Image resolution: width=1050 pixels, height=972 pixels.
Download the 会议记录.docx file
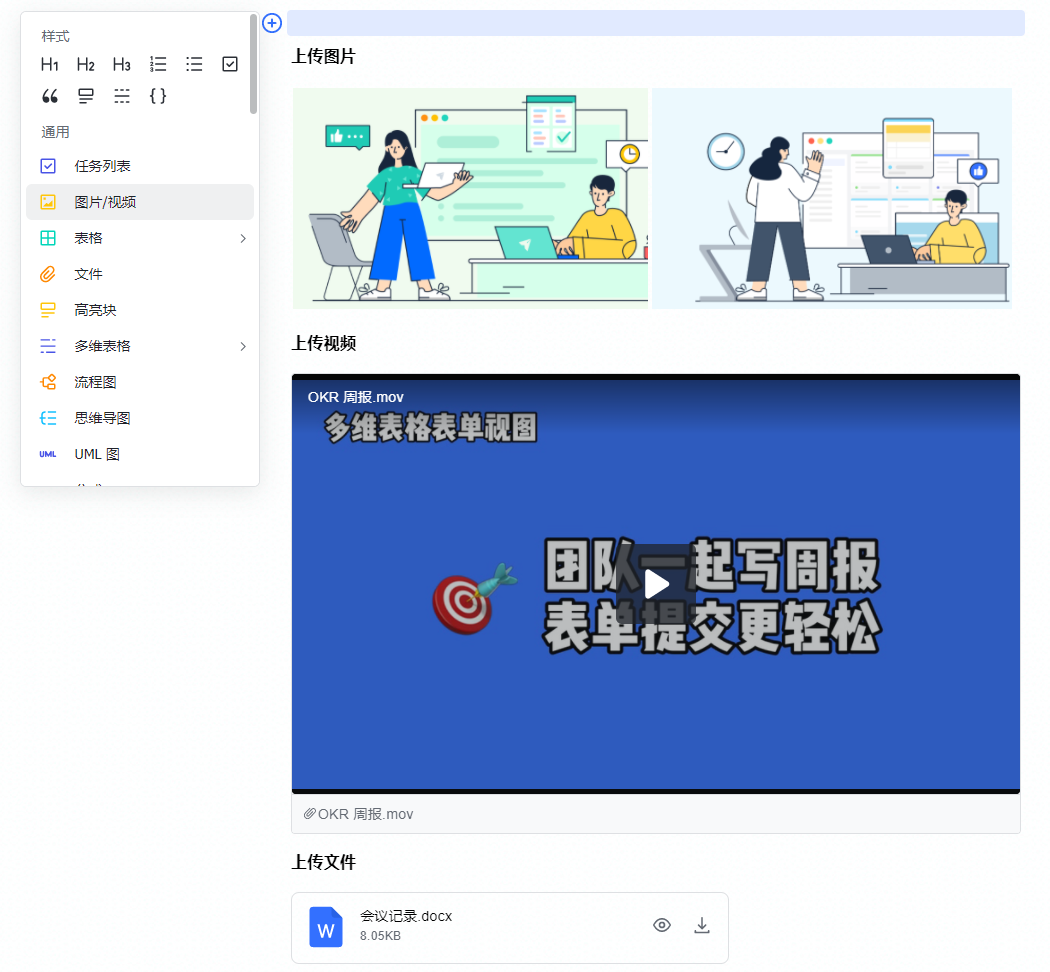click(x=702, y=925)
